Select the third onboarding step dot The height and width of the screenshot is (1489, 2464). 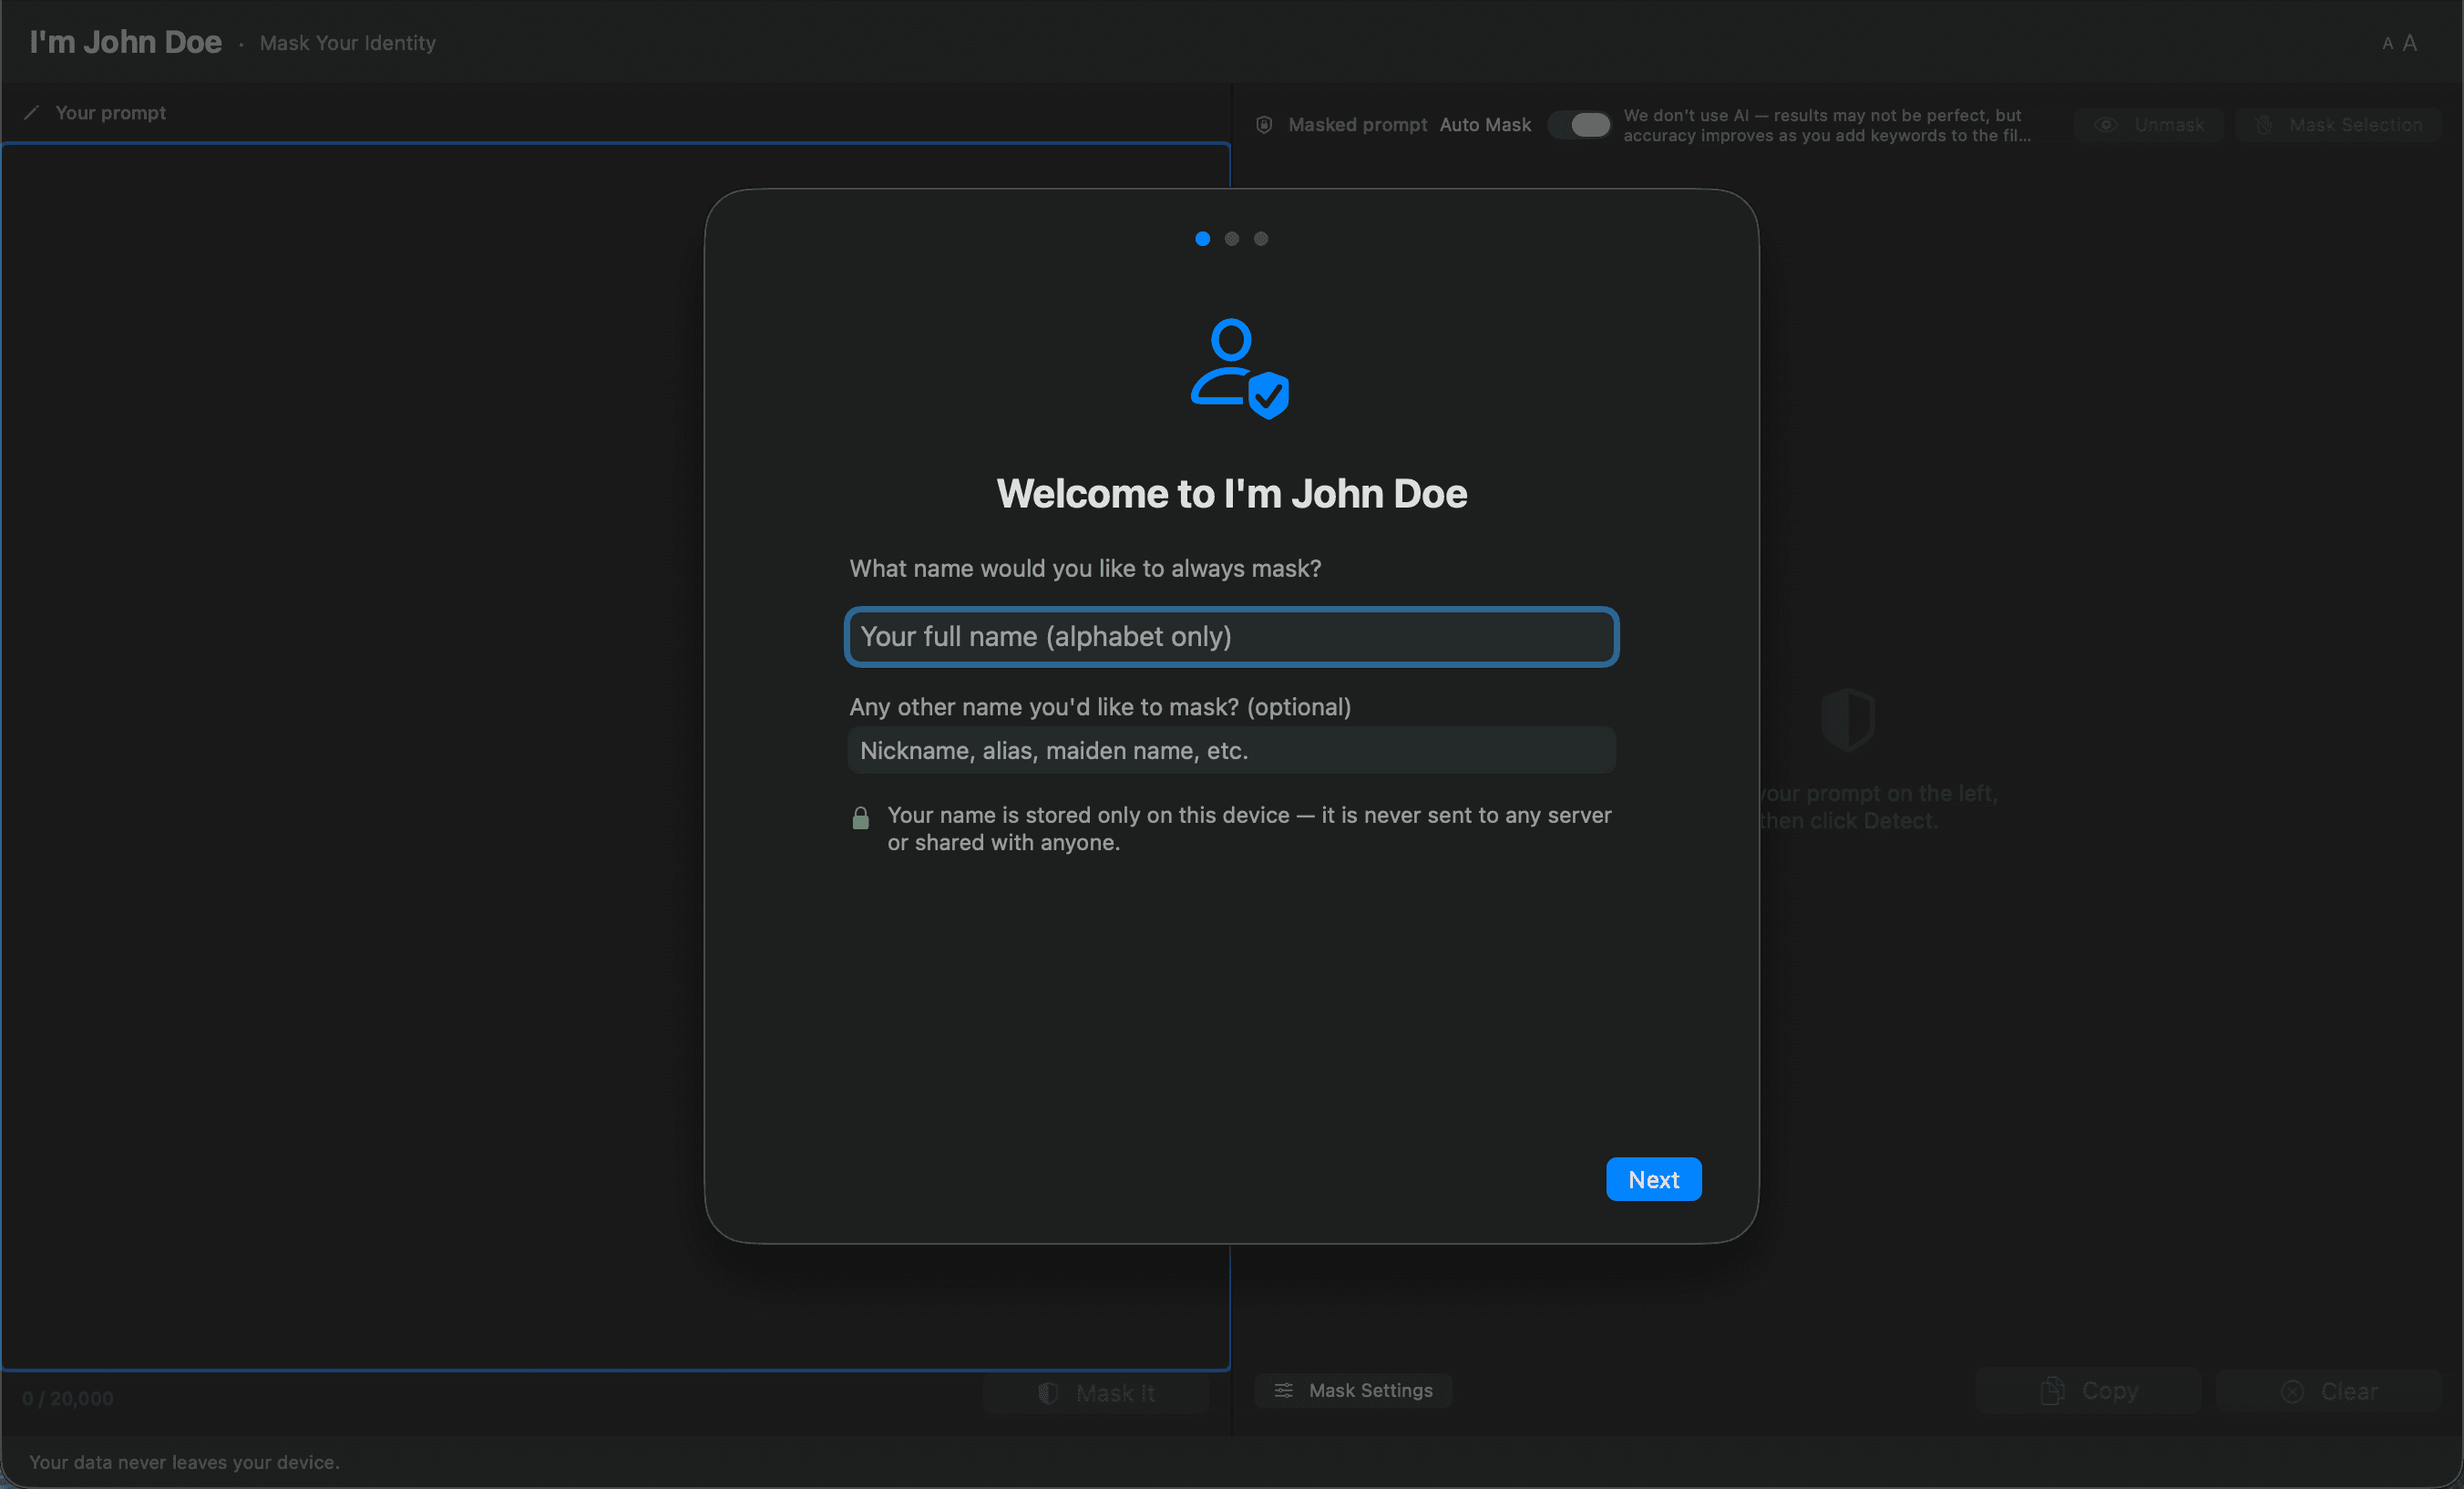click(1260, 238)
